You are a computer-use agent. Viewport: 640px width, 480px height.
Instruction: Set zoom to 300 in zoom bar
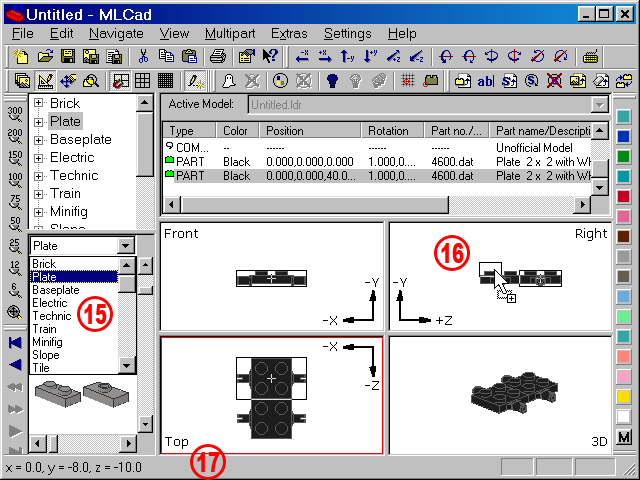coord(15,114)
